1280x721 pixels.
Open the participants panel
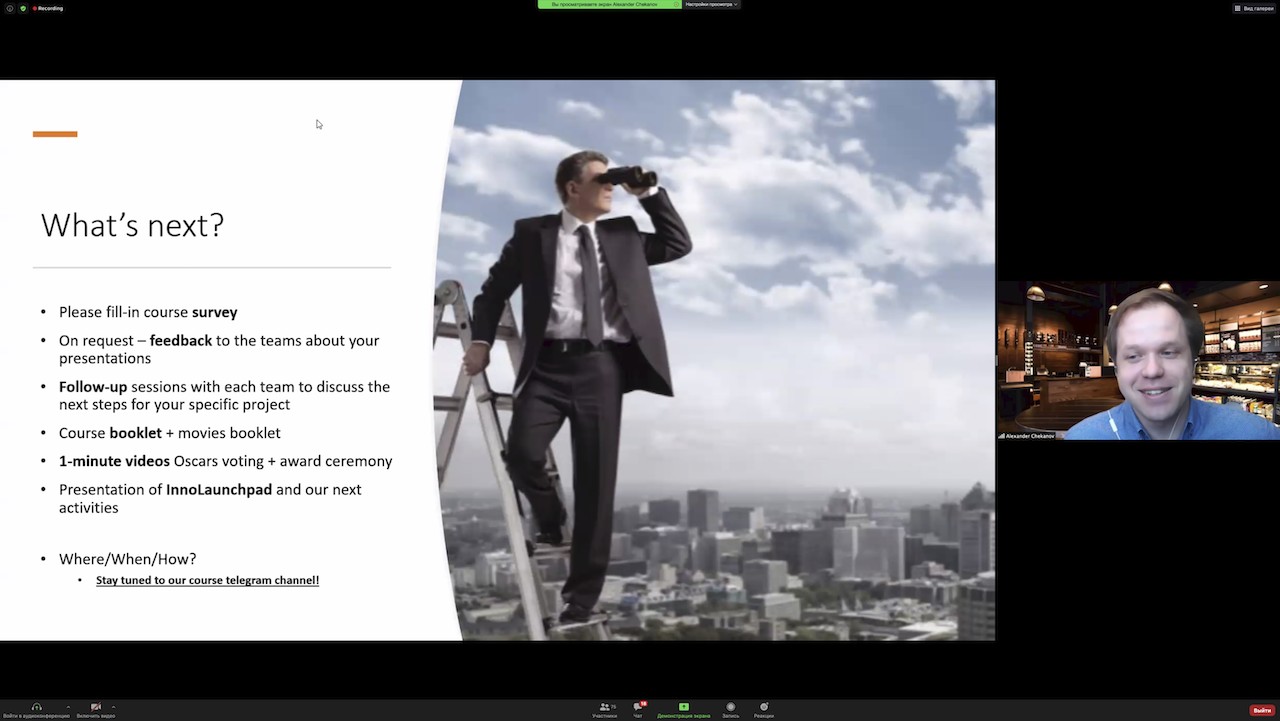(605, 707)
